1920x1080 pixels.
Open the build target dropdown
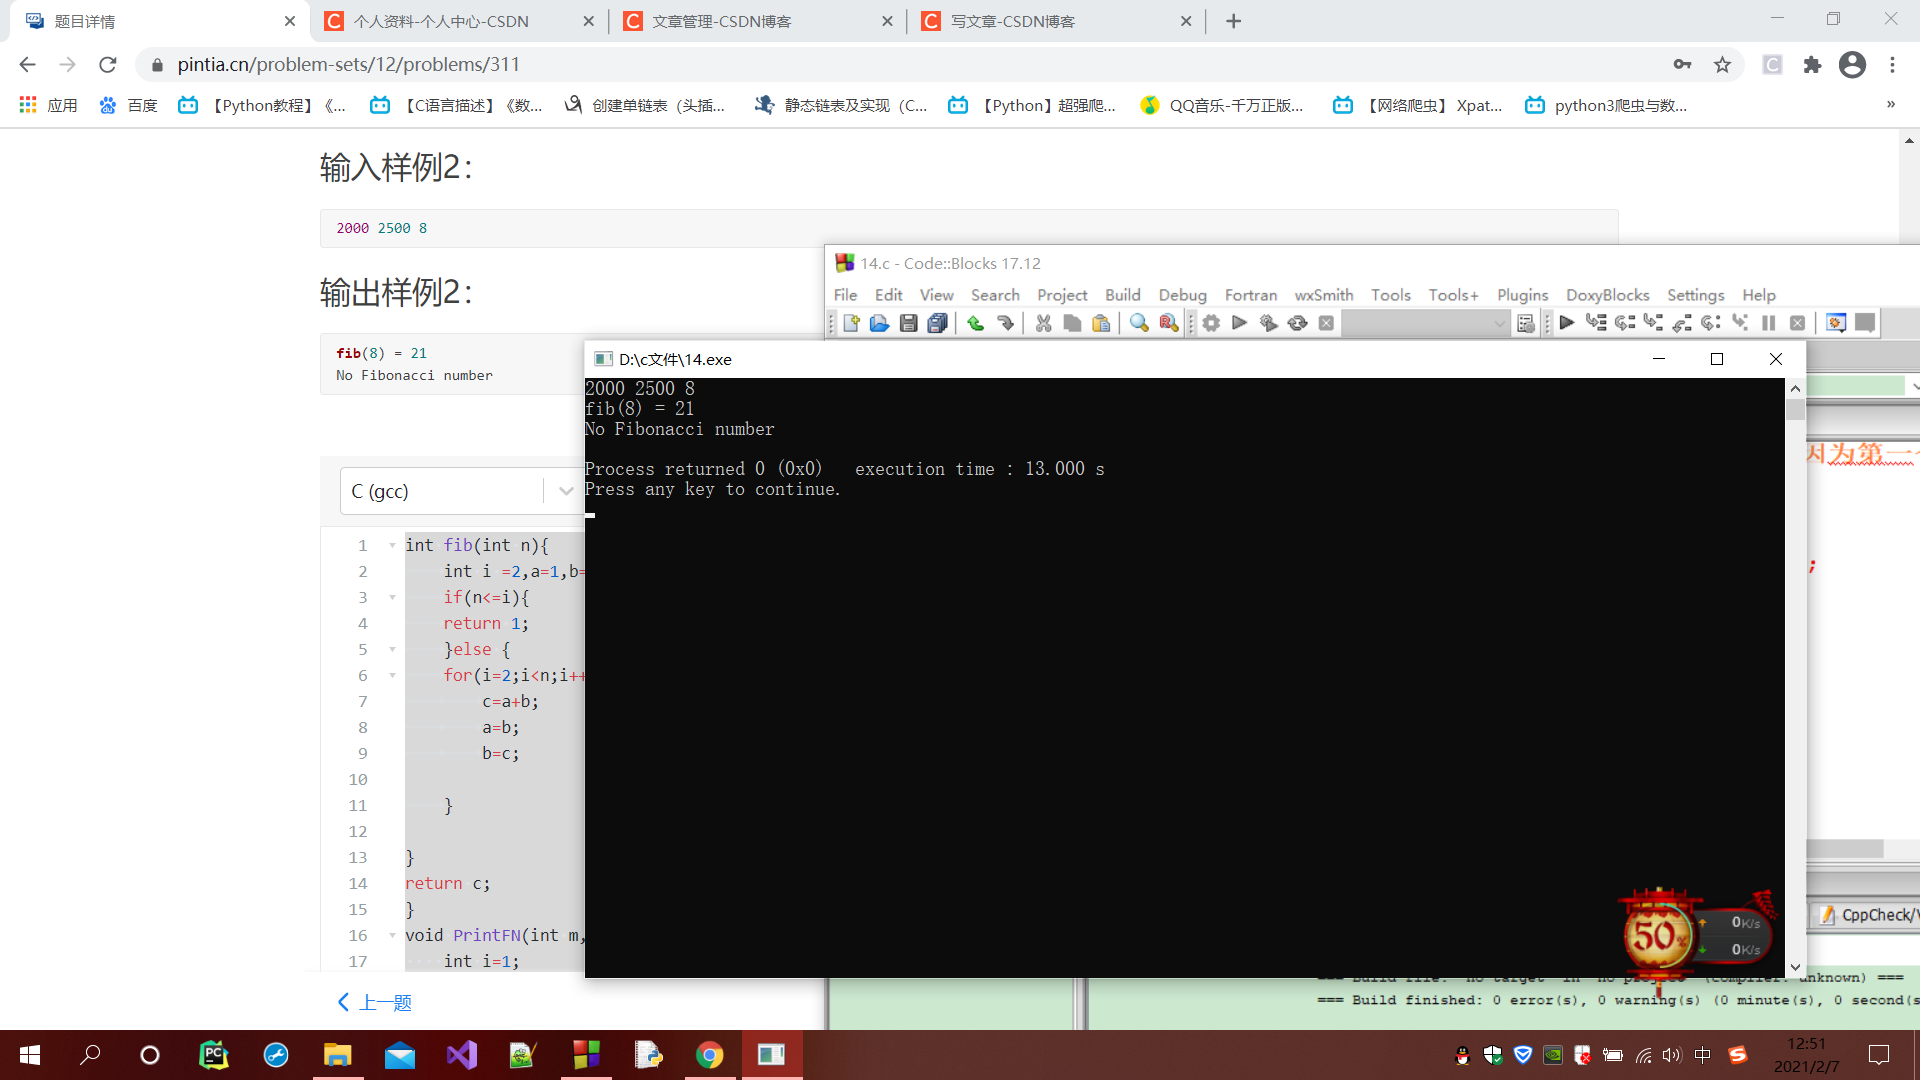(1424, 323)
